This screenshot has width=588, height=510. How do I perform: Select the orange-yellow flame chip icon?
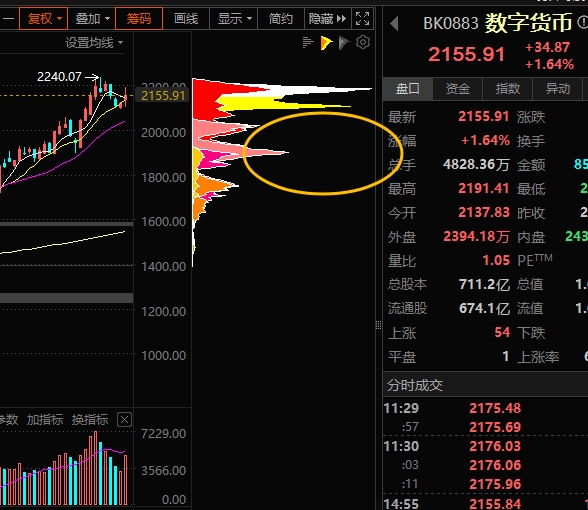pyautogui.click(x=326, y=43)
